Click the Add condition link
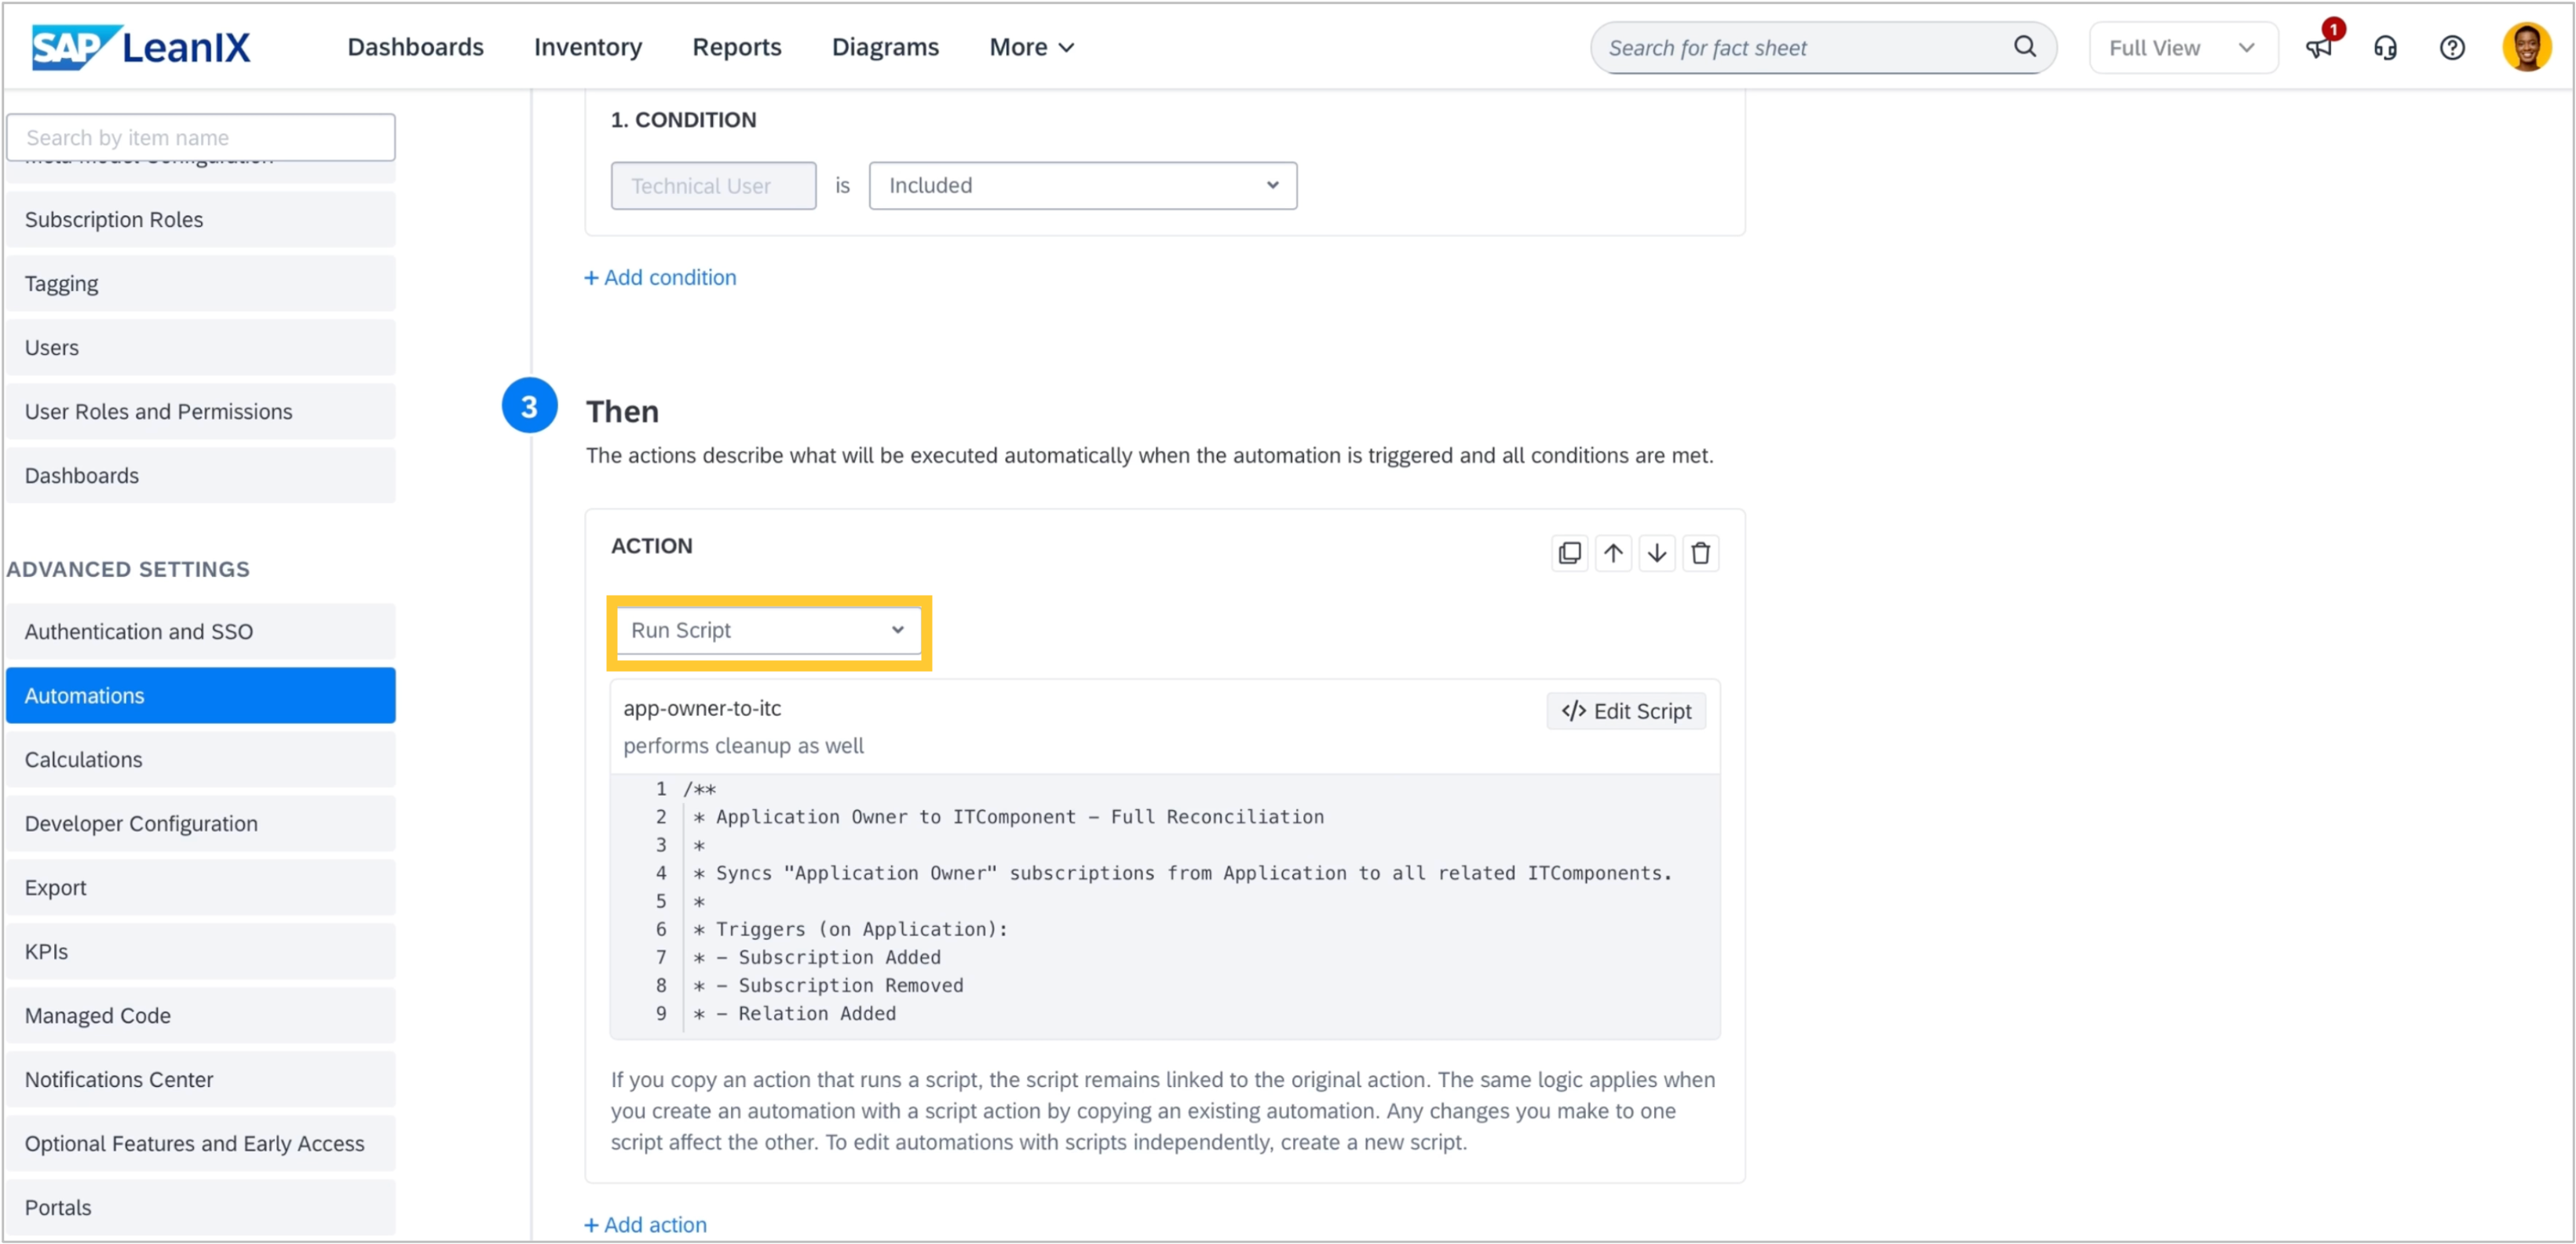Image resolution: width=2576 pixels, height=1244 pixels. point(660,278)
